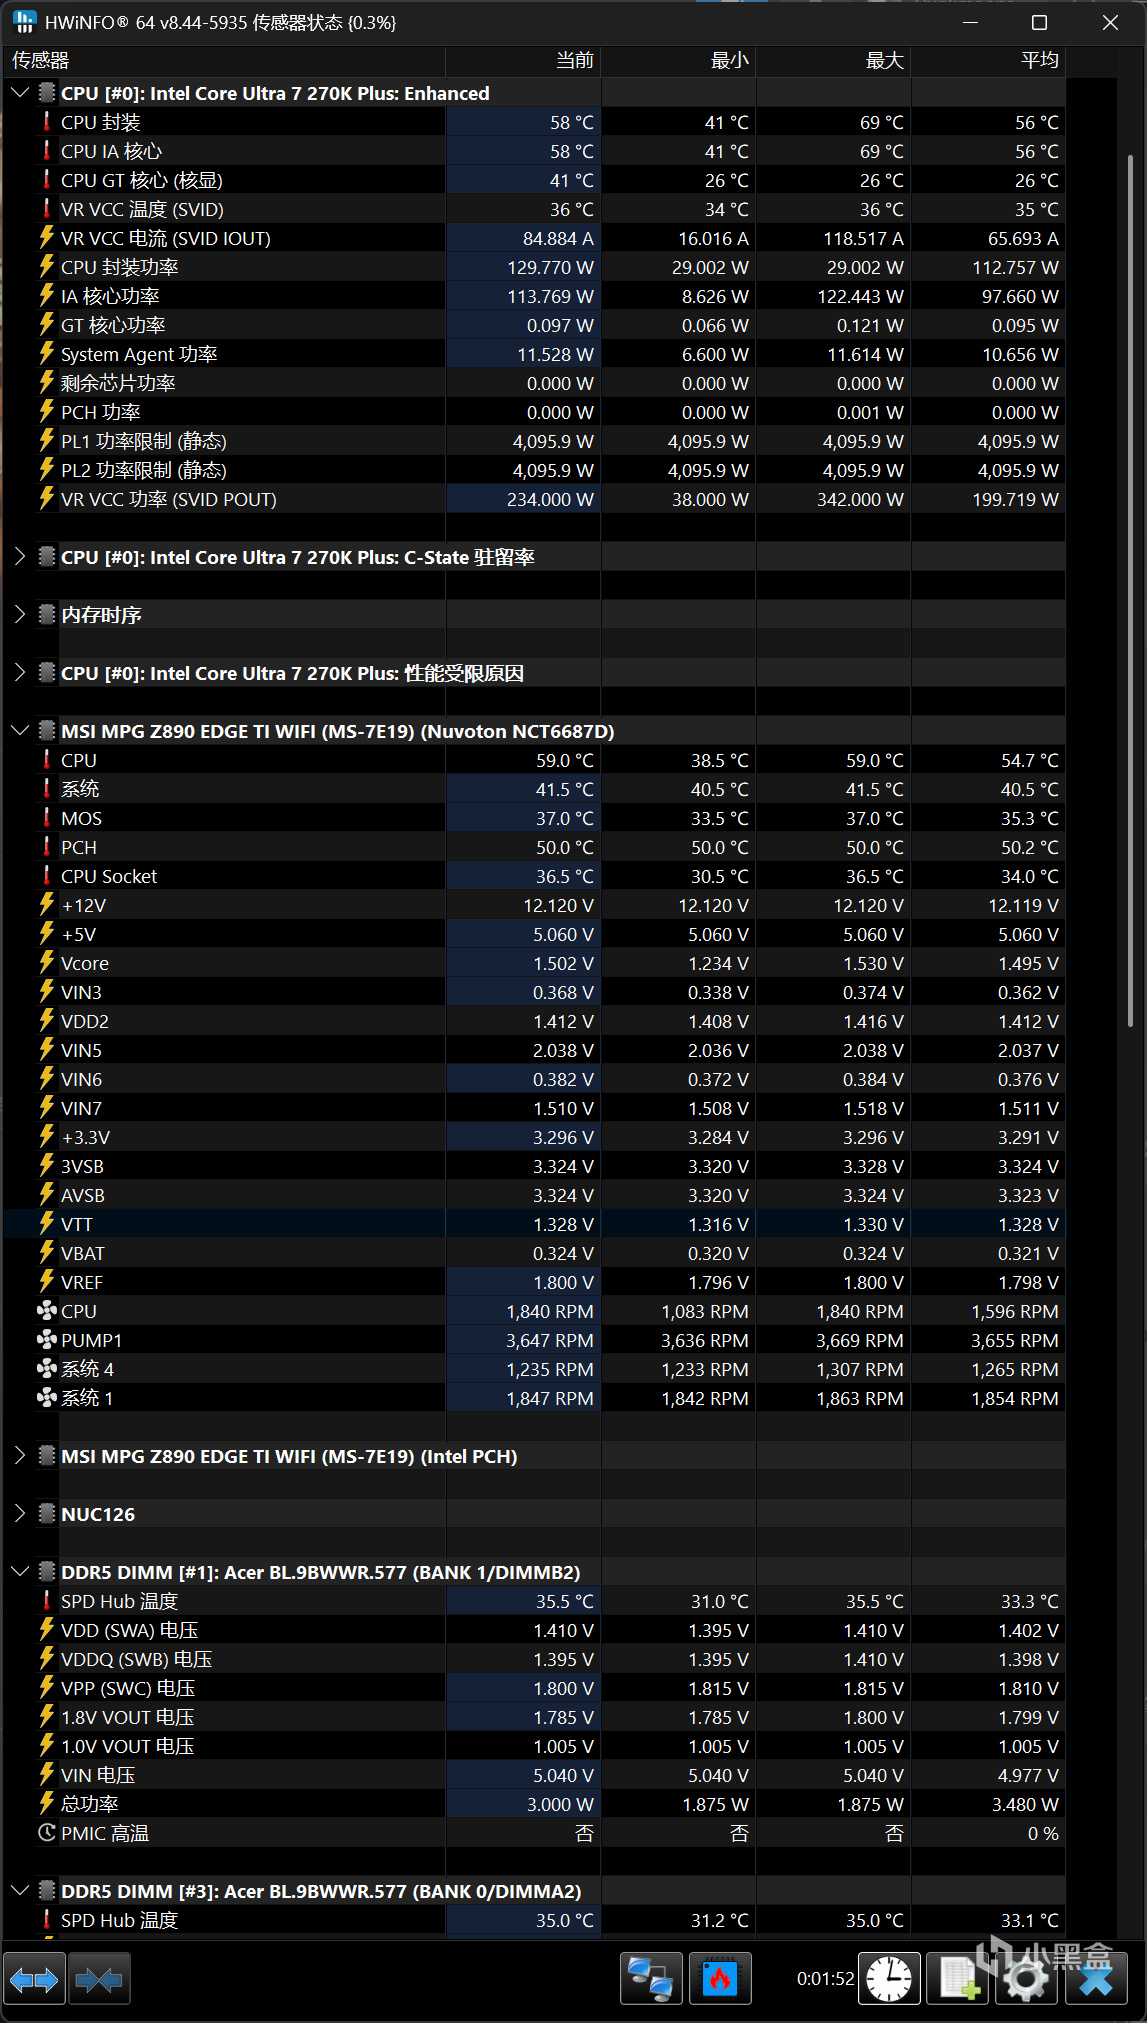This screenshot has height=2023, width=1147.
Task: Reset the elapsed time clock icon
Action: pos(889,1978)
